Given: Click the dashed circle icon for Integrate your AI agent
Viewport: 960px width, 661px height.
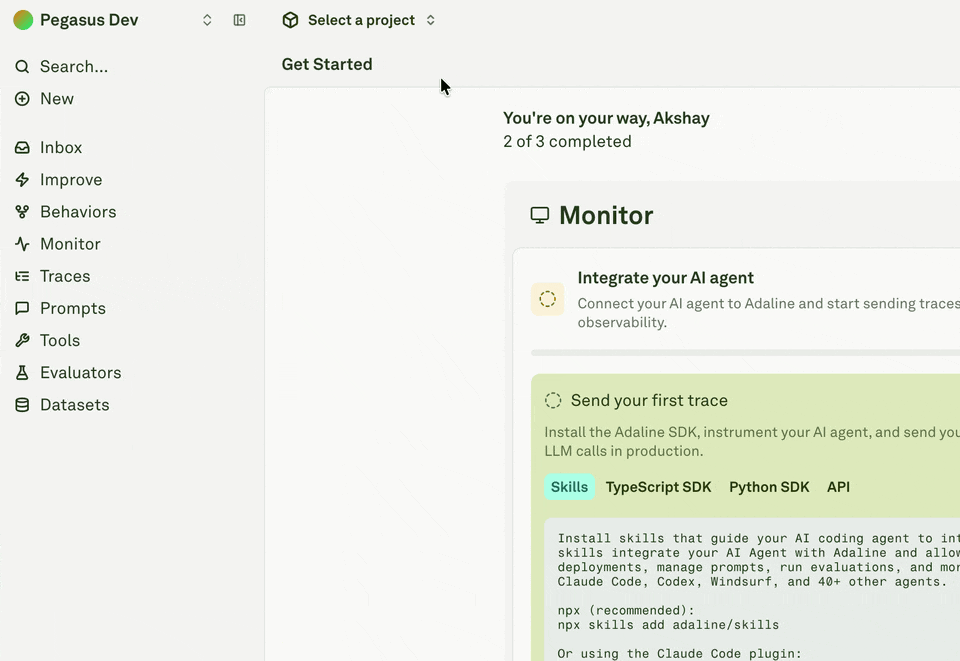Looking at the screenshot, I should (x=547, y=299).
